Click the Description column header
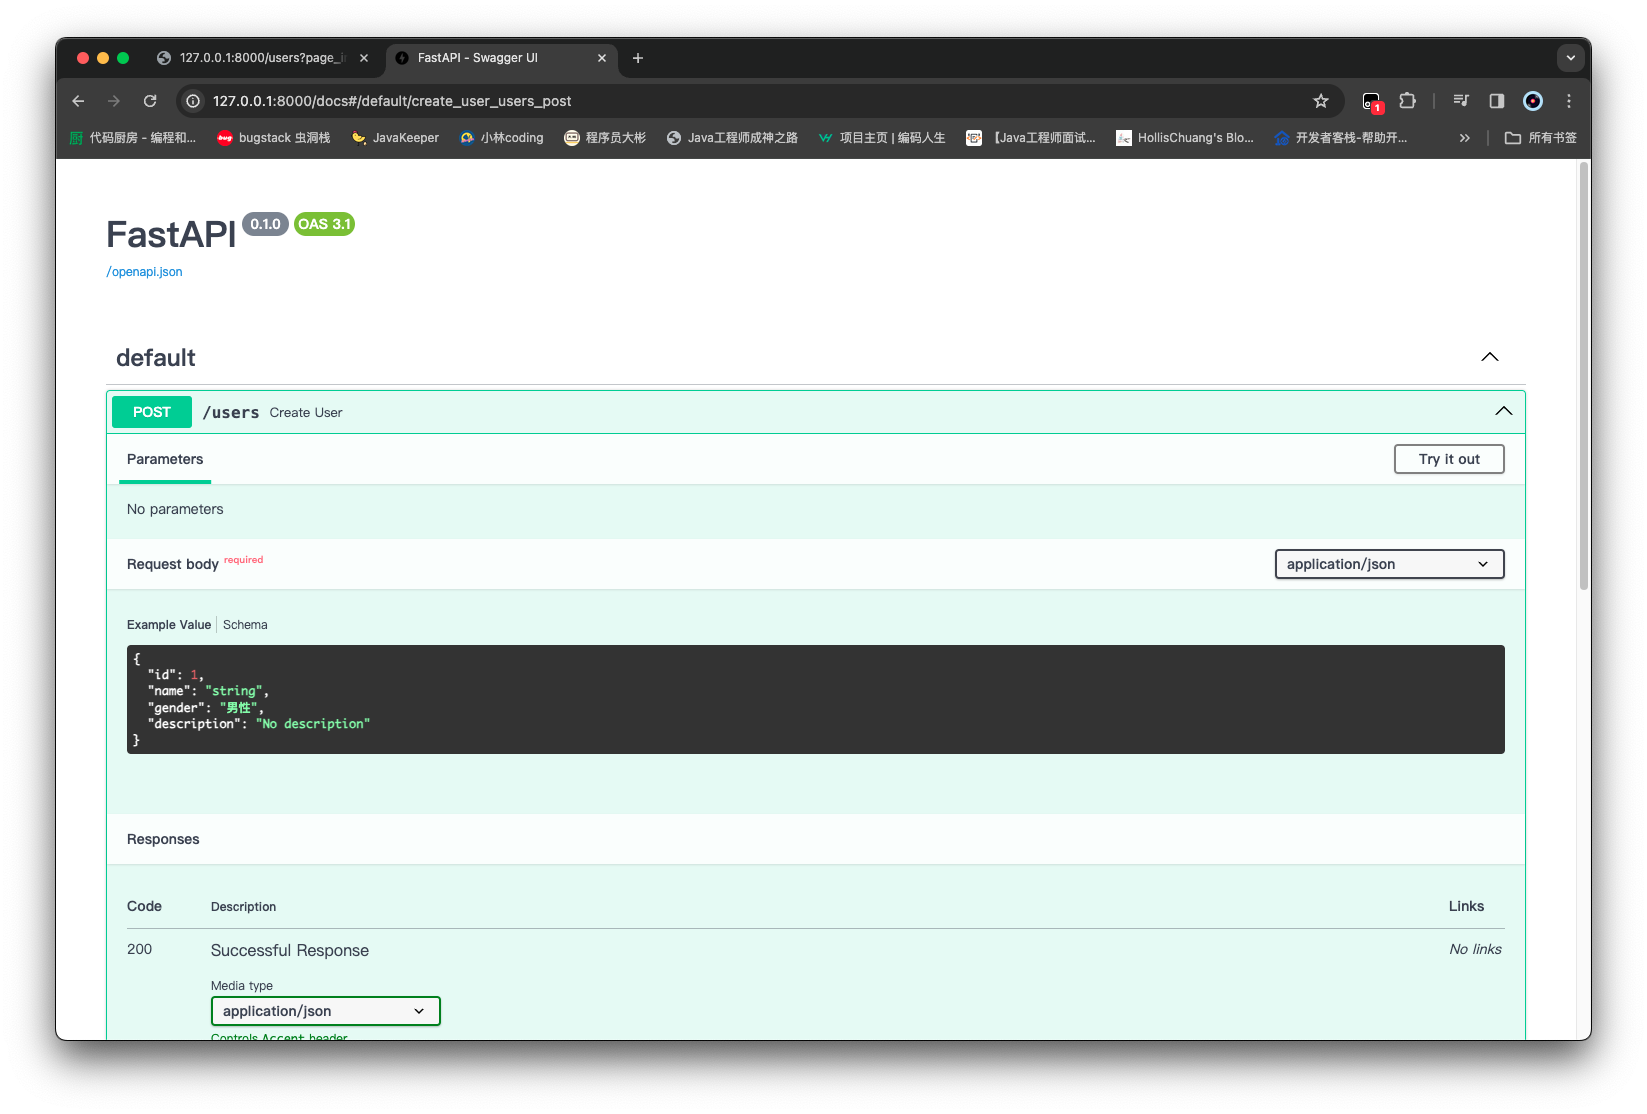 click(x=243, y=907)
